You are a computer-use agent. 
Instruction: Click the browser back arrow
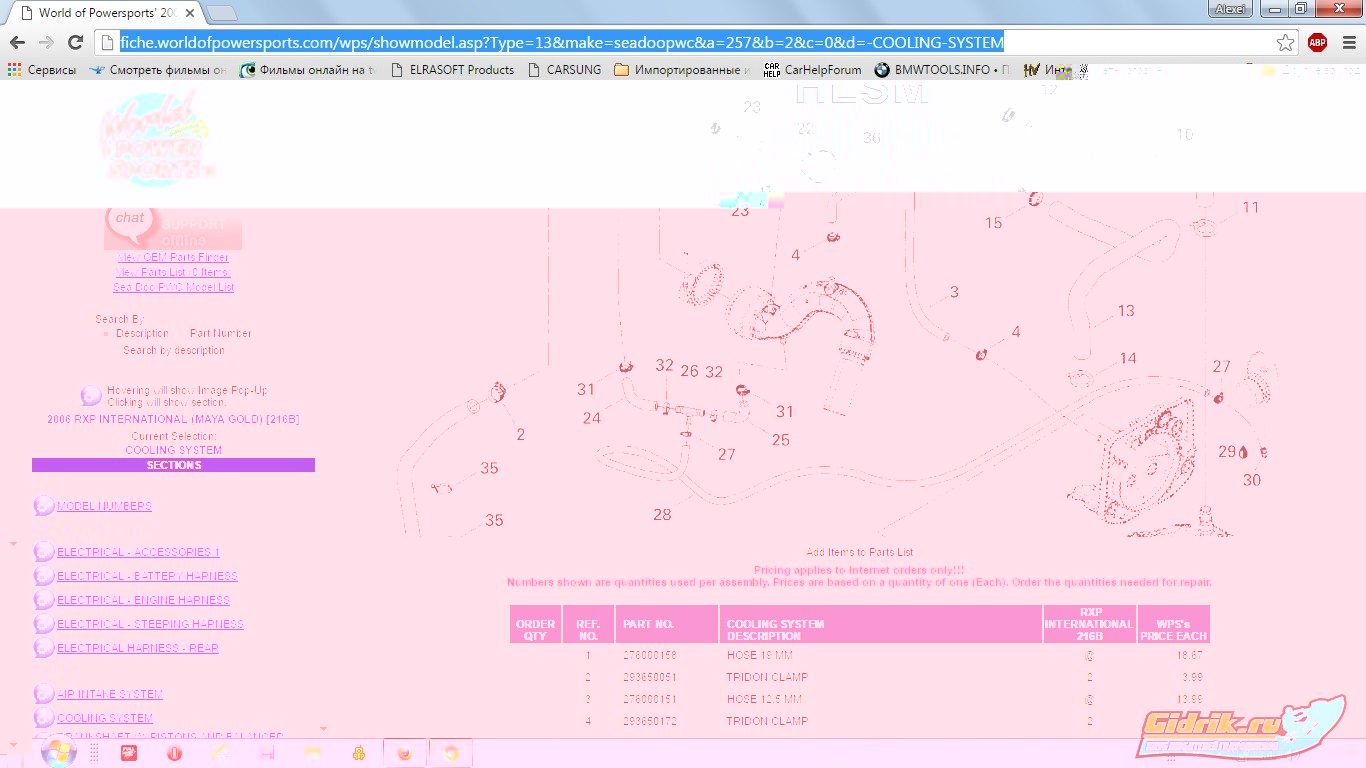coord(17,42)
